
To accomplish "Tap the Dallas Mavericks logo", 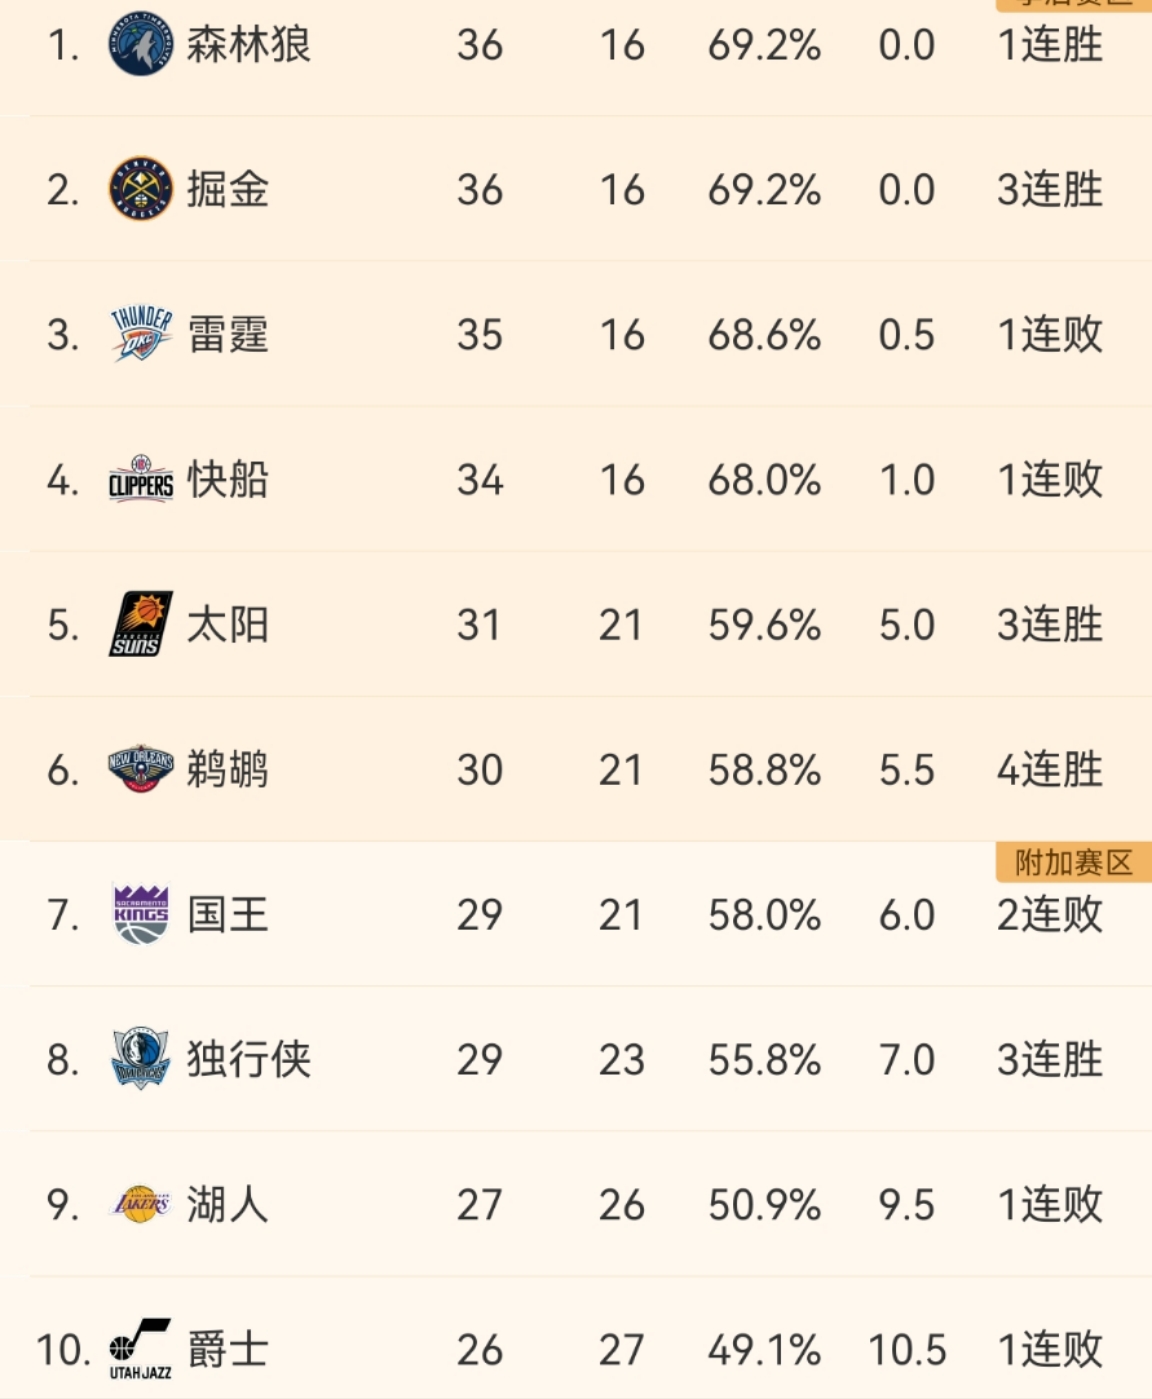I will pyautogui.click(x=140, y=1059).
